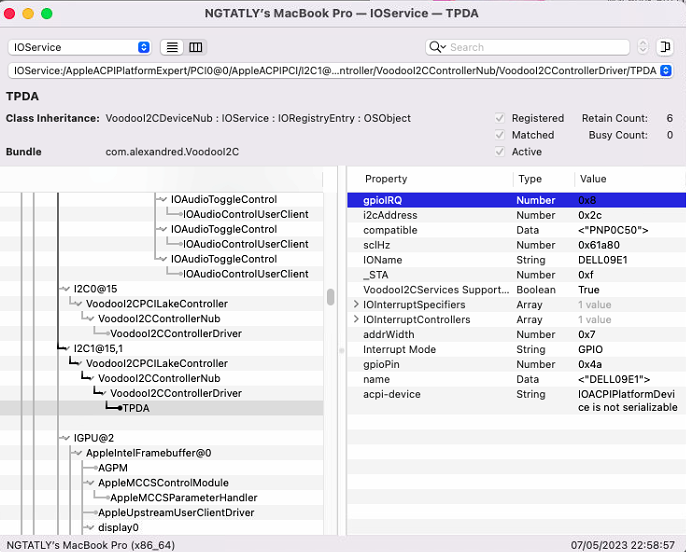Click the search magnifier icon
Viewport: 686px width, 552px height.
(x=436, y=47)
